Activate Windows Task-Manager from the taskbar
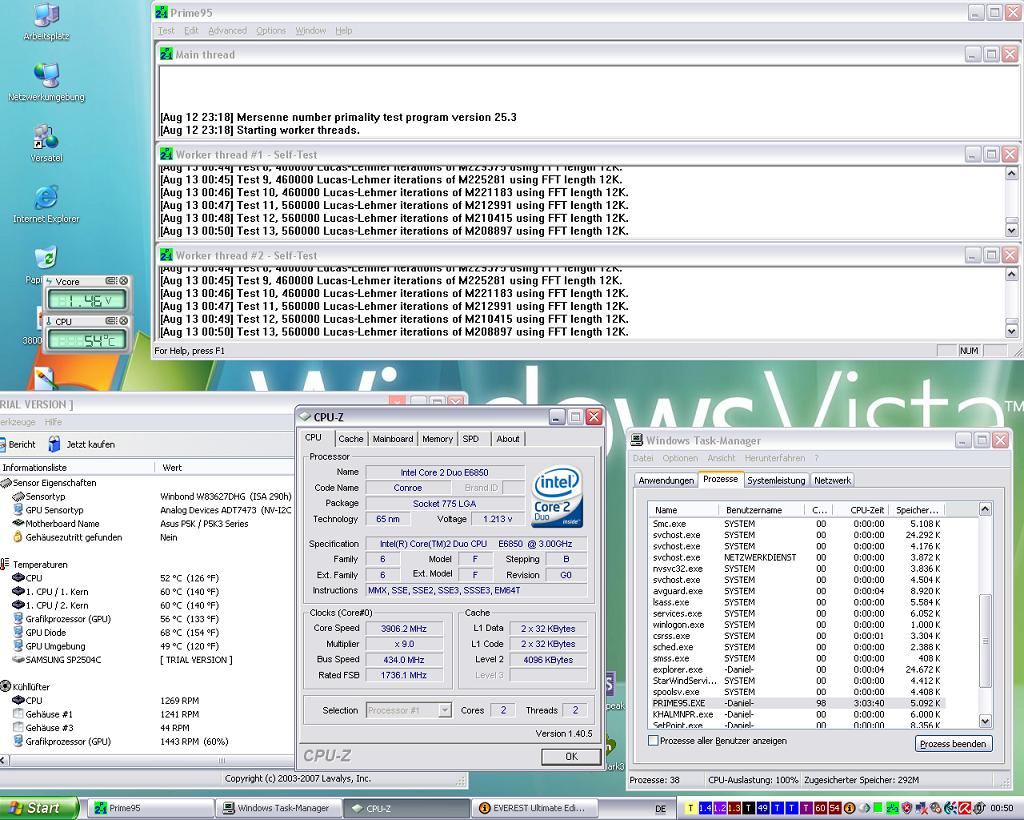The height and width of the screenshot is (820, 1024). pyautogui.click(x=278, y=808)
